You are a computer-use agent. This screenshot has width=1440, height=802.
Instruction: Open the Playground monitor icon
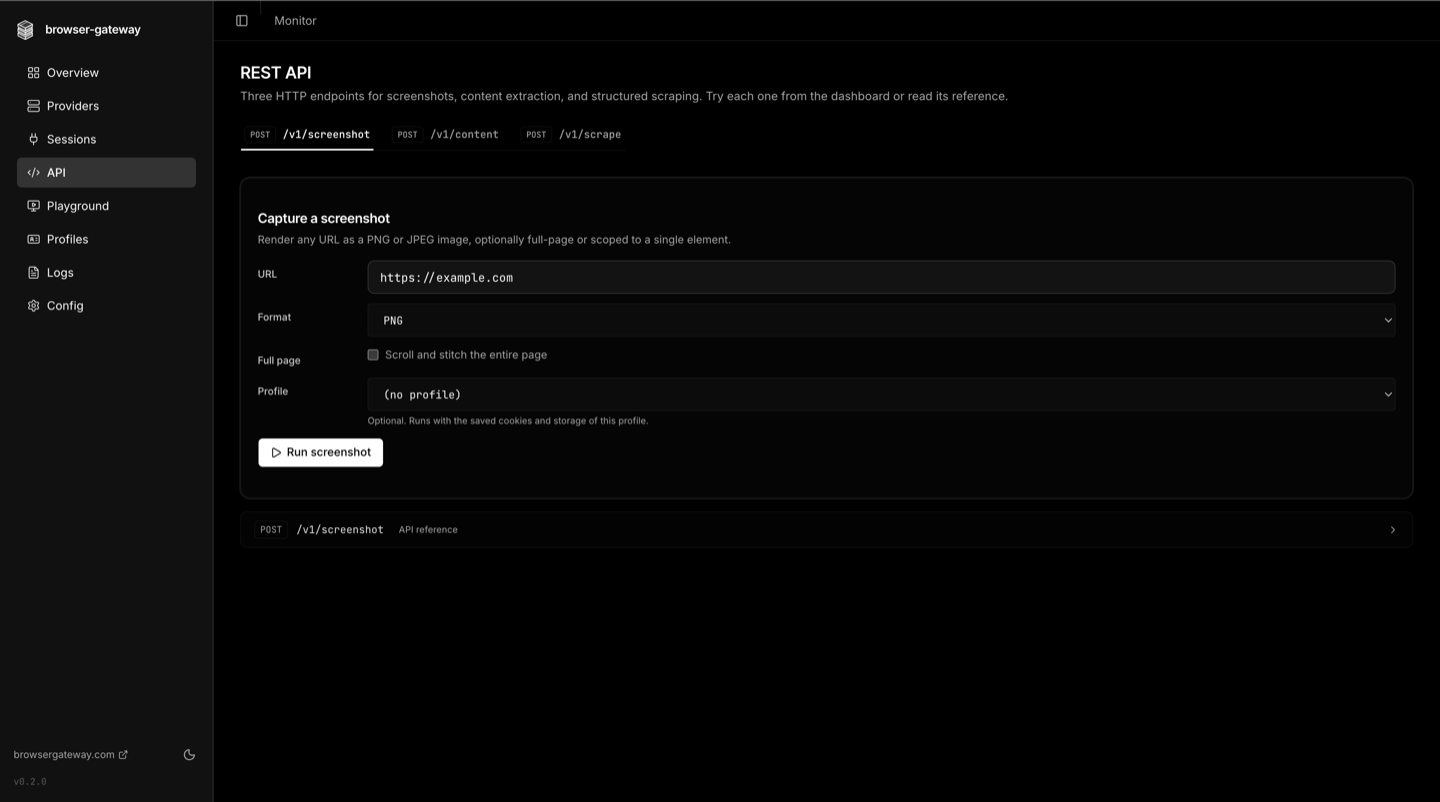tap(33, 206)
